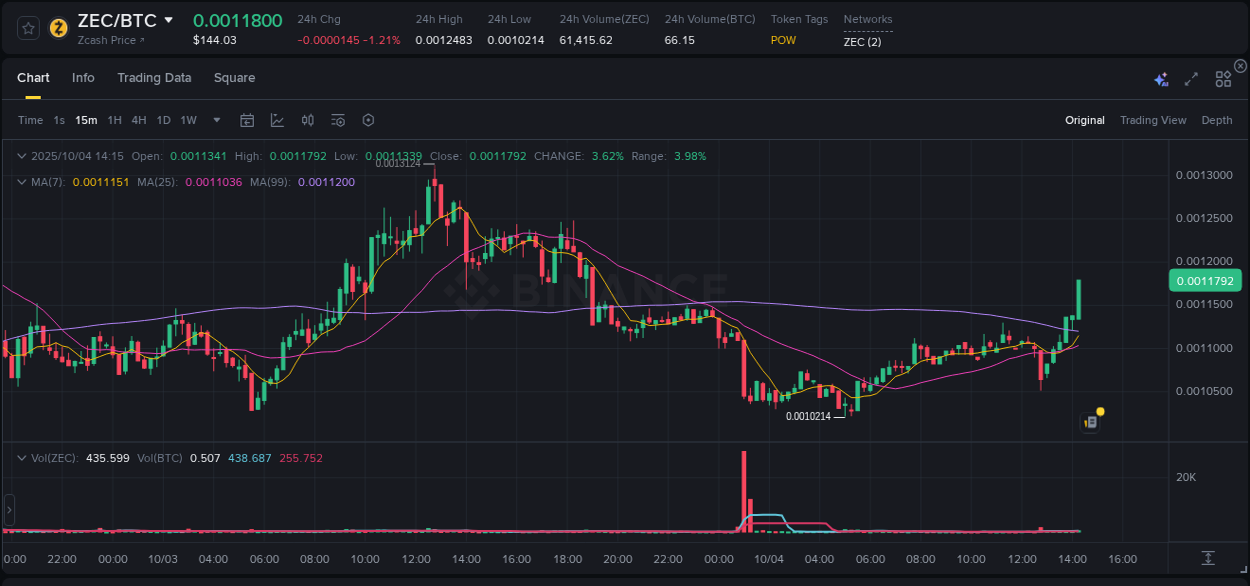Switch chart to Trading View mode
The image size is (1250, 586).
click(x=1153, y=120)
